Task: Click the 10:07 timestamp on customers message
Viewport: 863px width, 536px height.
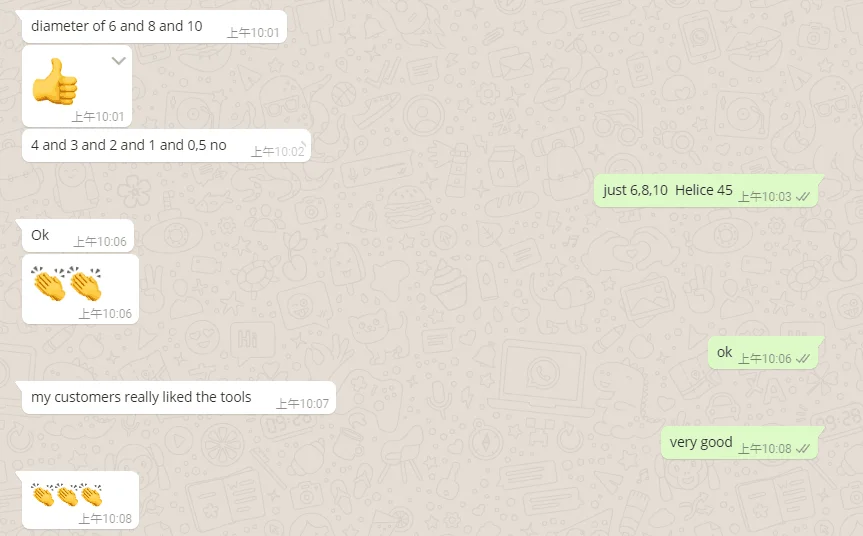Action: point(302,404)
